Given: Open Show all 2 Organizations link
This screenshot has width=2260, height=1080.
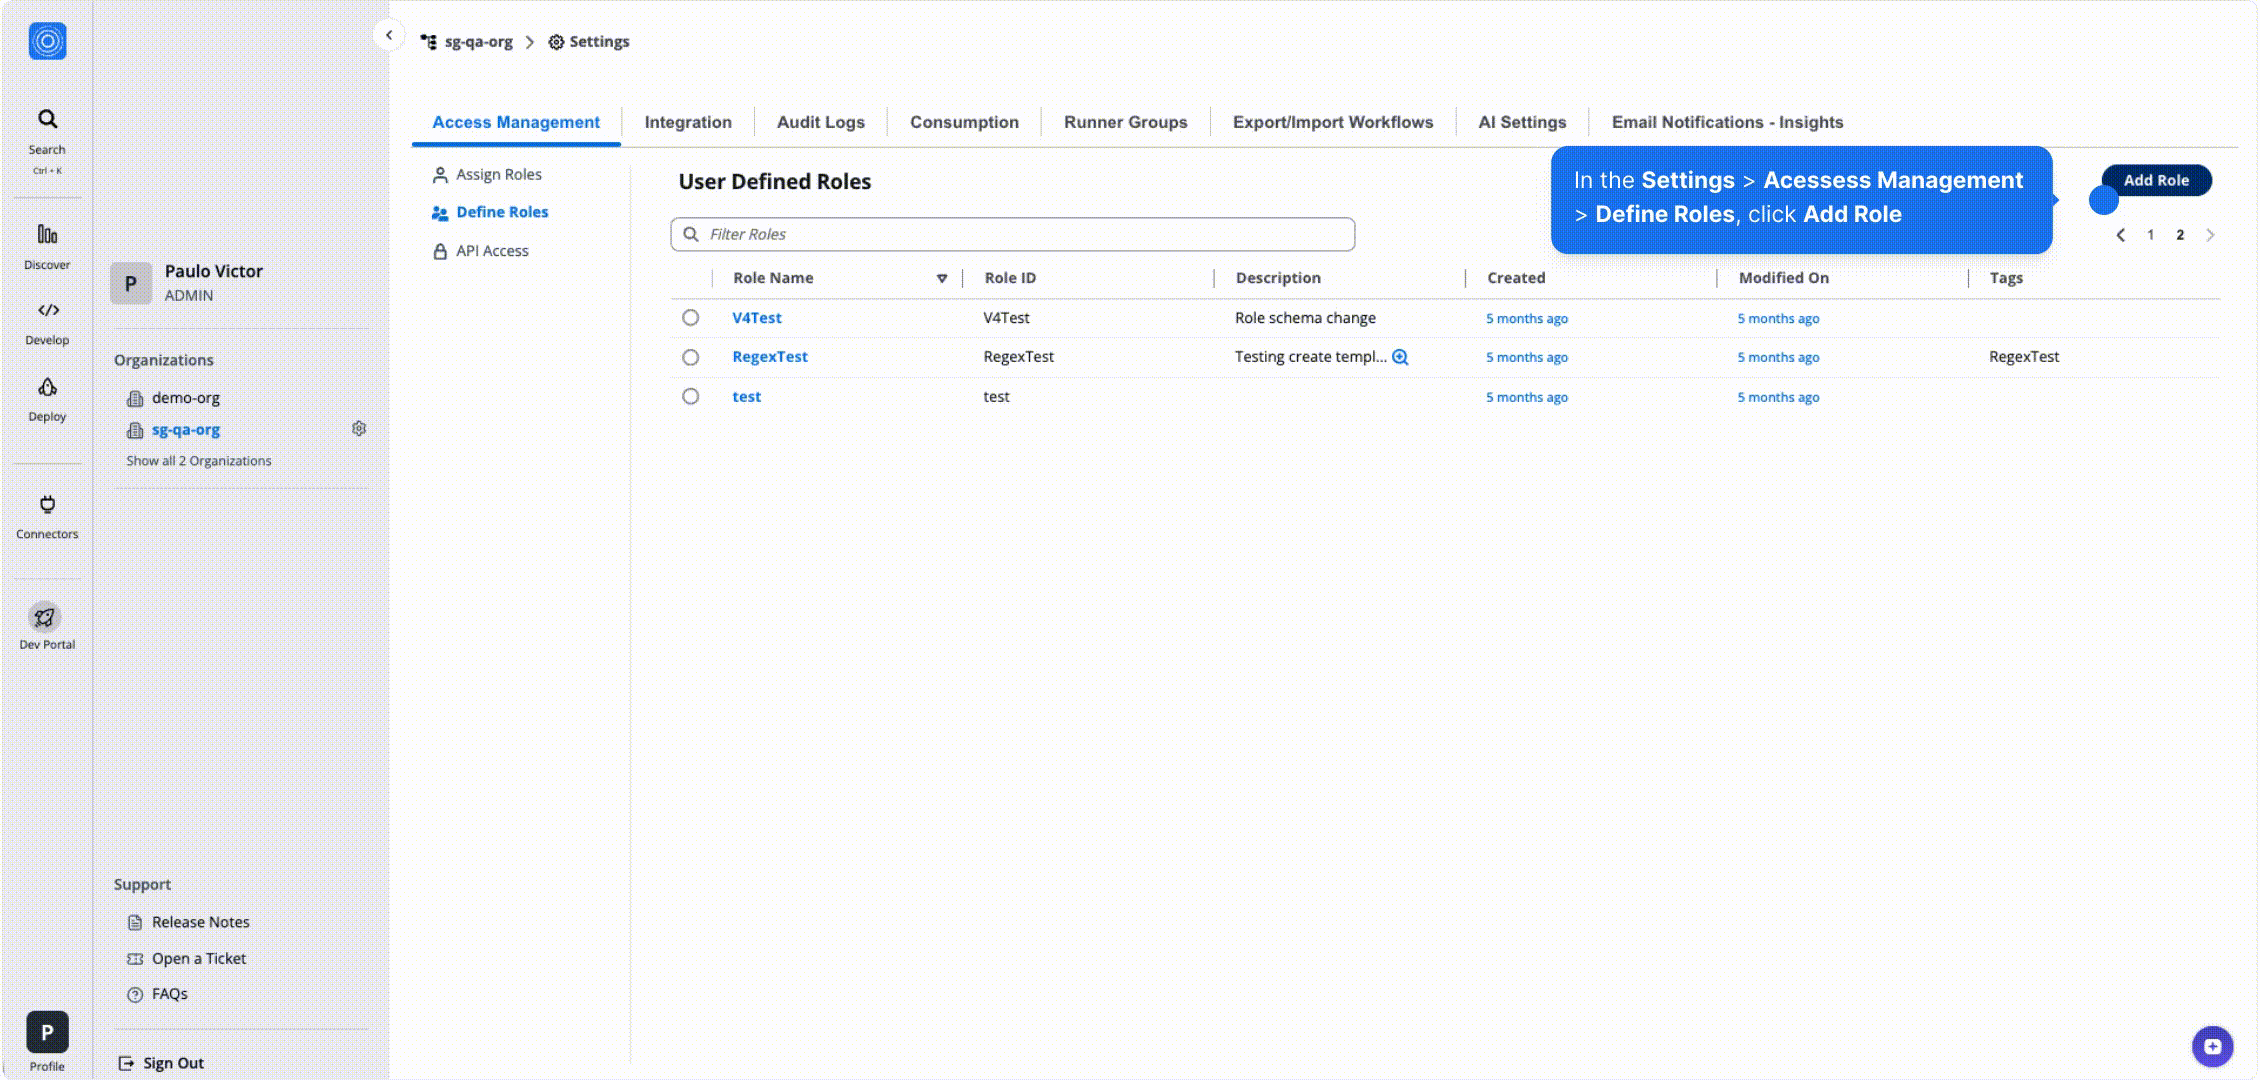Looking at the screenshot, I should coord(198,461).
